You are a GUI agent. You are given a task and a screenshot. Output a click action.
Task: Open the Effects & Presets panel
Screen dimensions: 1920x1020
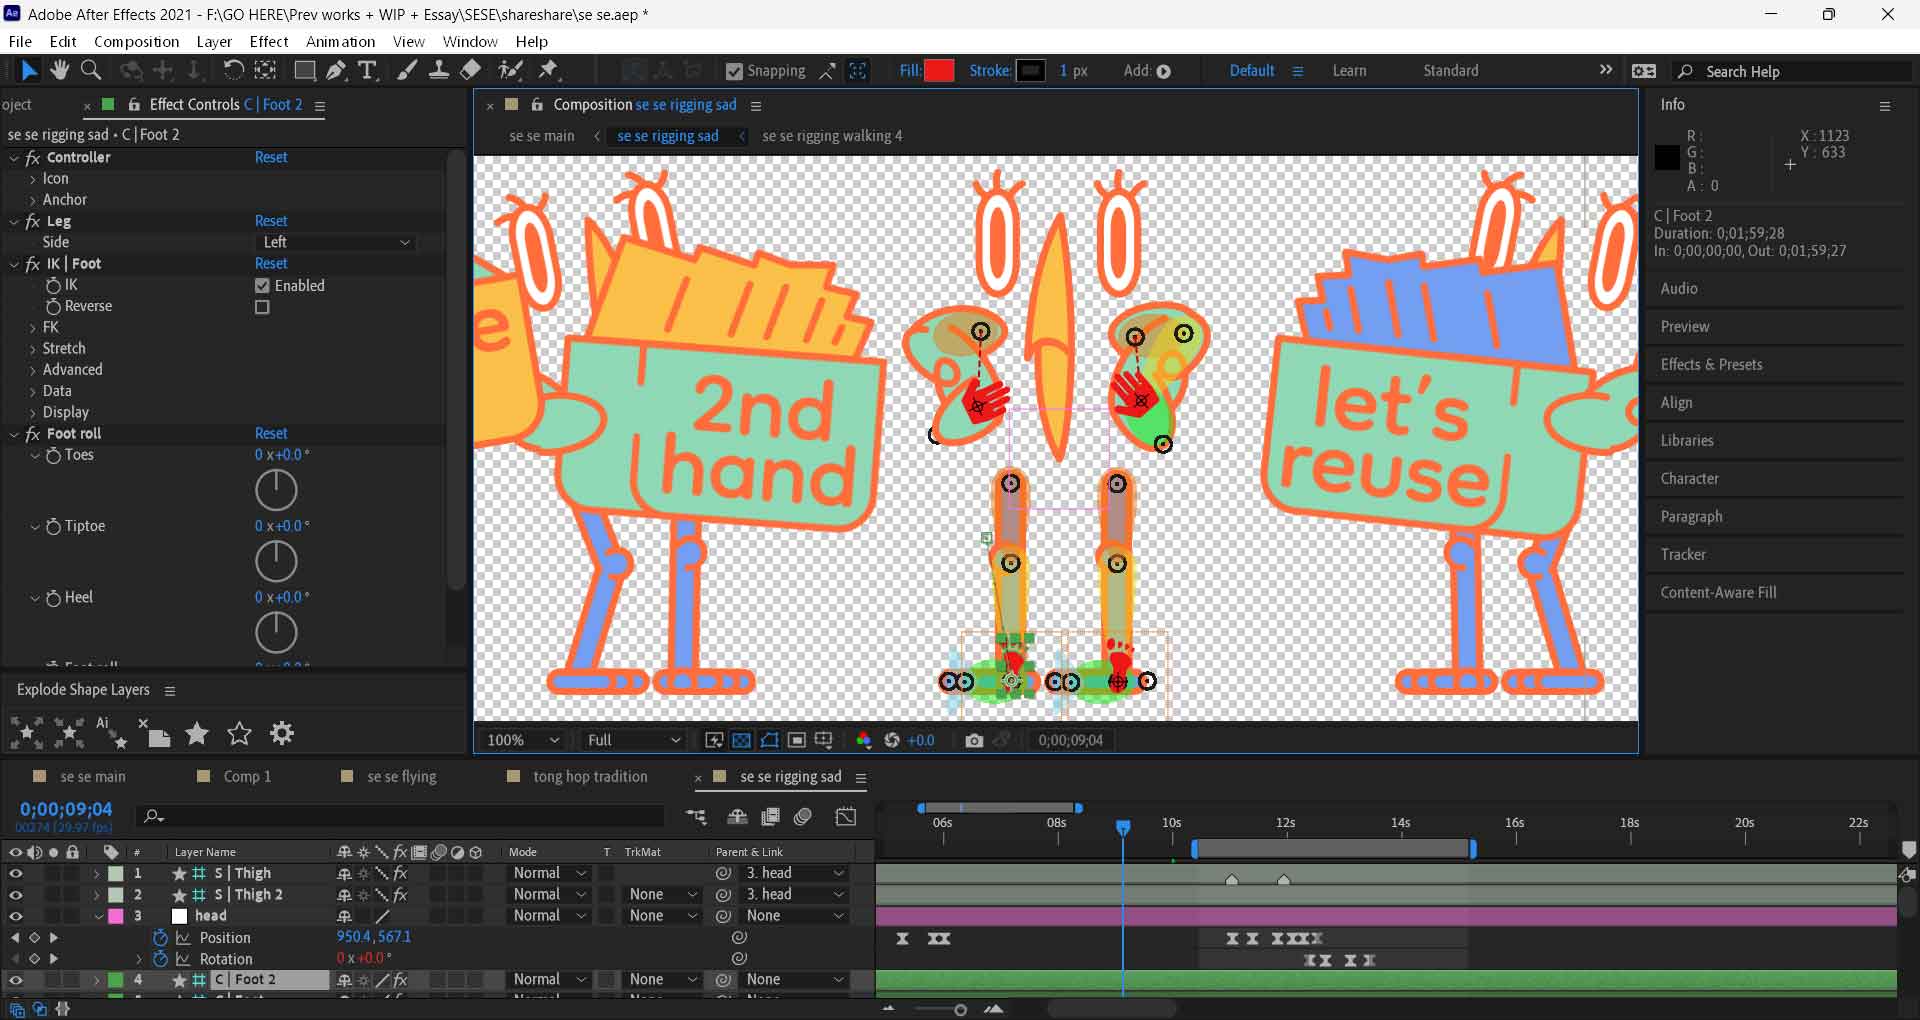pyautogui.click(x=1711, y=364)
